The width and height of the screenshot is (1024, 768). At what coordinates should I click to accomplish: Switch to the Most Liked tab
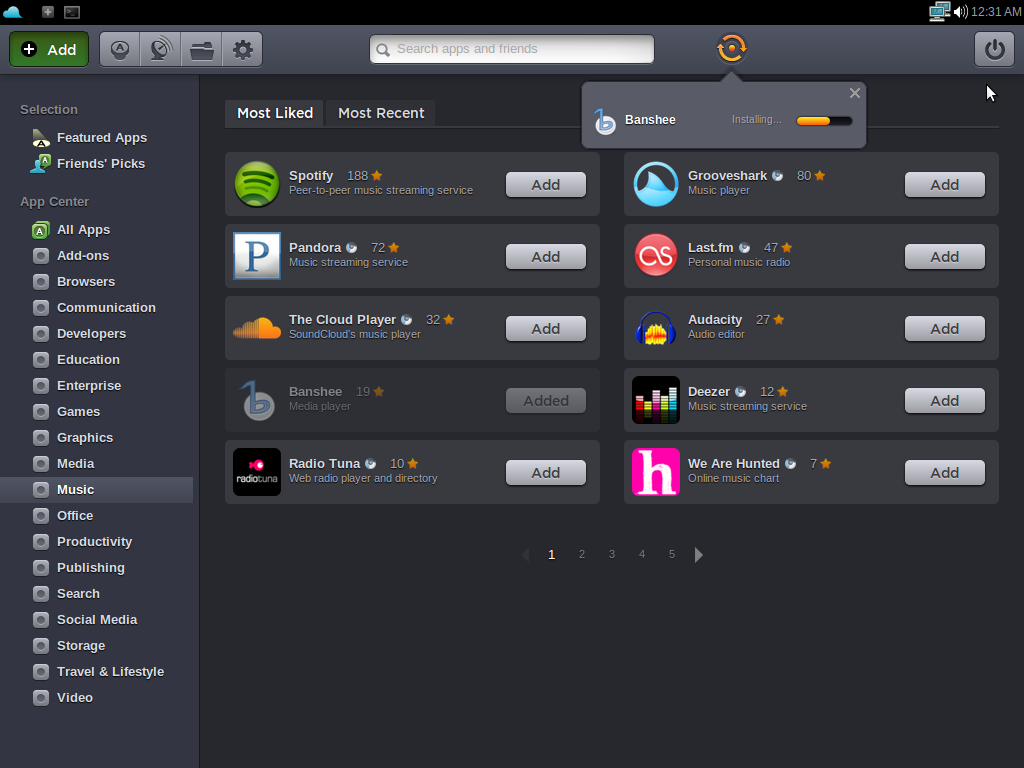[275, 113]
